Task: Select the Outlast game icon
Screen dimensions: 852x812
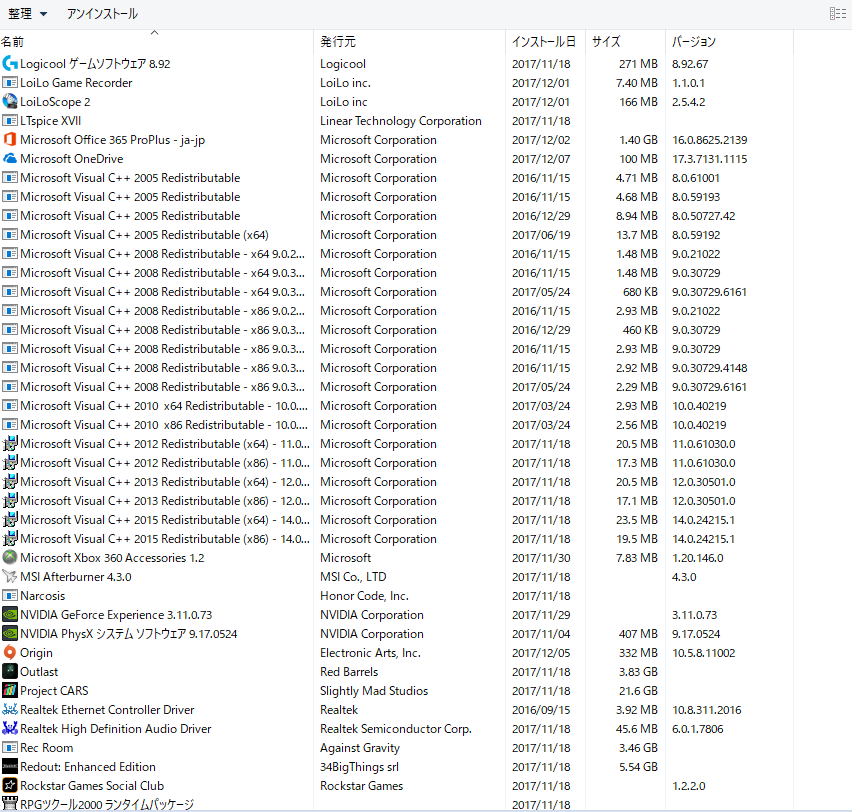Action: coord(10,672)
